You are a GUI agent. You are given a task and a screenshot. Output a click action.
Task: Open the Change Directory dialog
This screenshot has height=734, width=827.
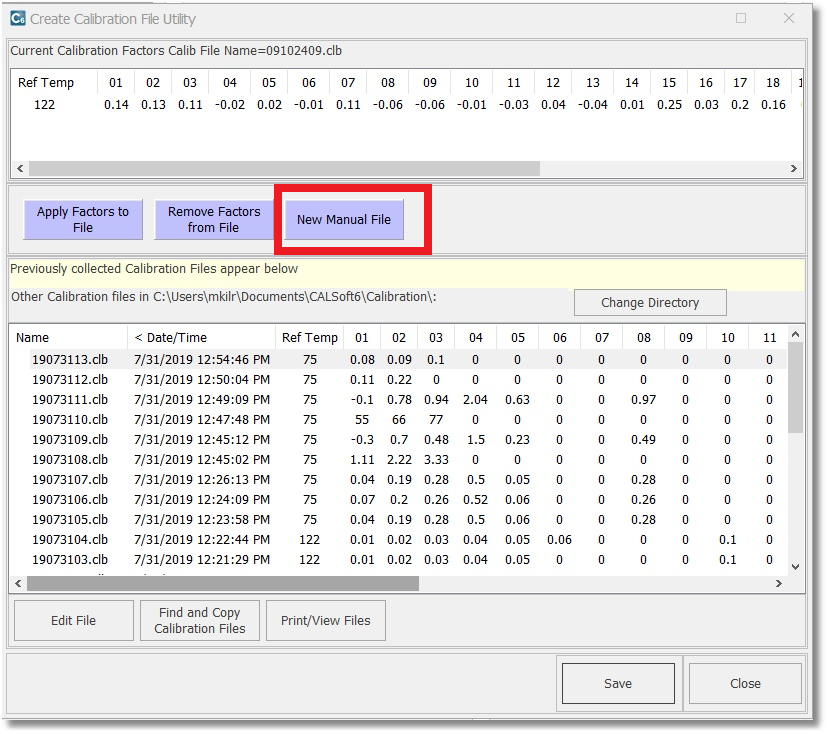[x=650, y=303]
